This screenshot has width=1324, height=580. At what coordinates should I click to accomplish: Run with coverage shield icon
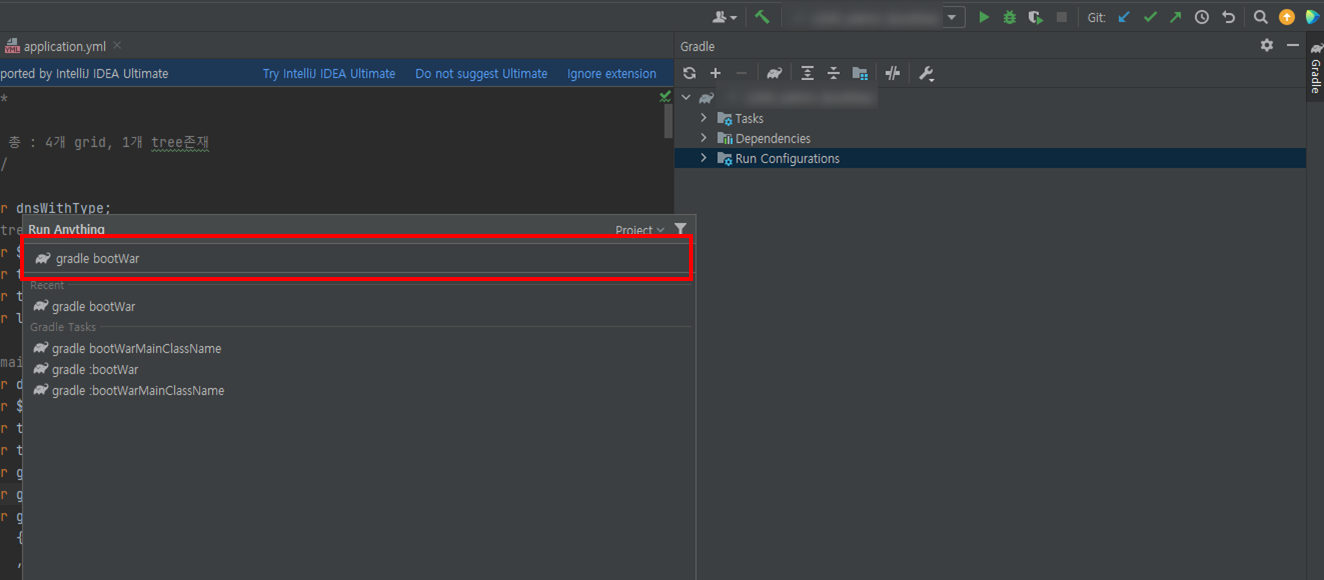[x=1036, y=17]
